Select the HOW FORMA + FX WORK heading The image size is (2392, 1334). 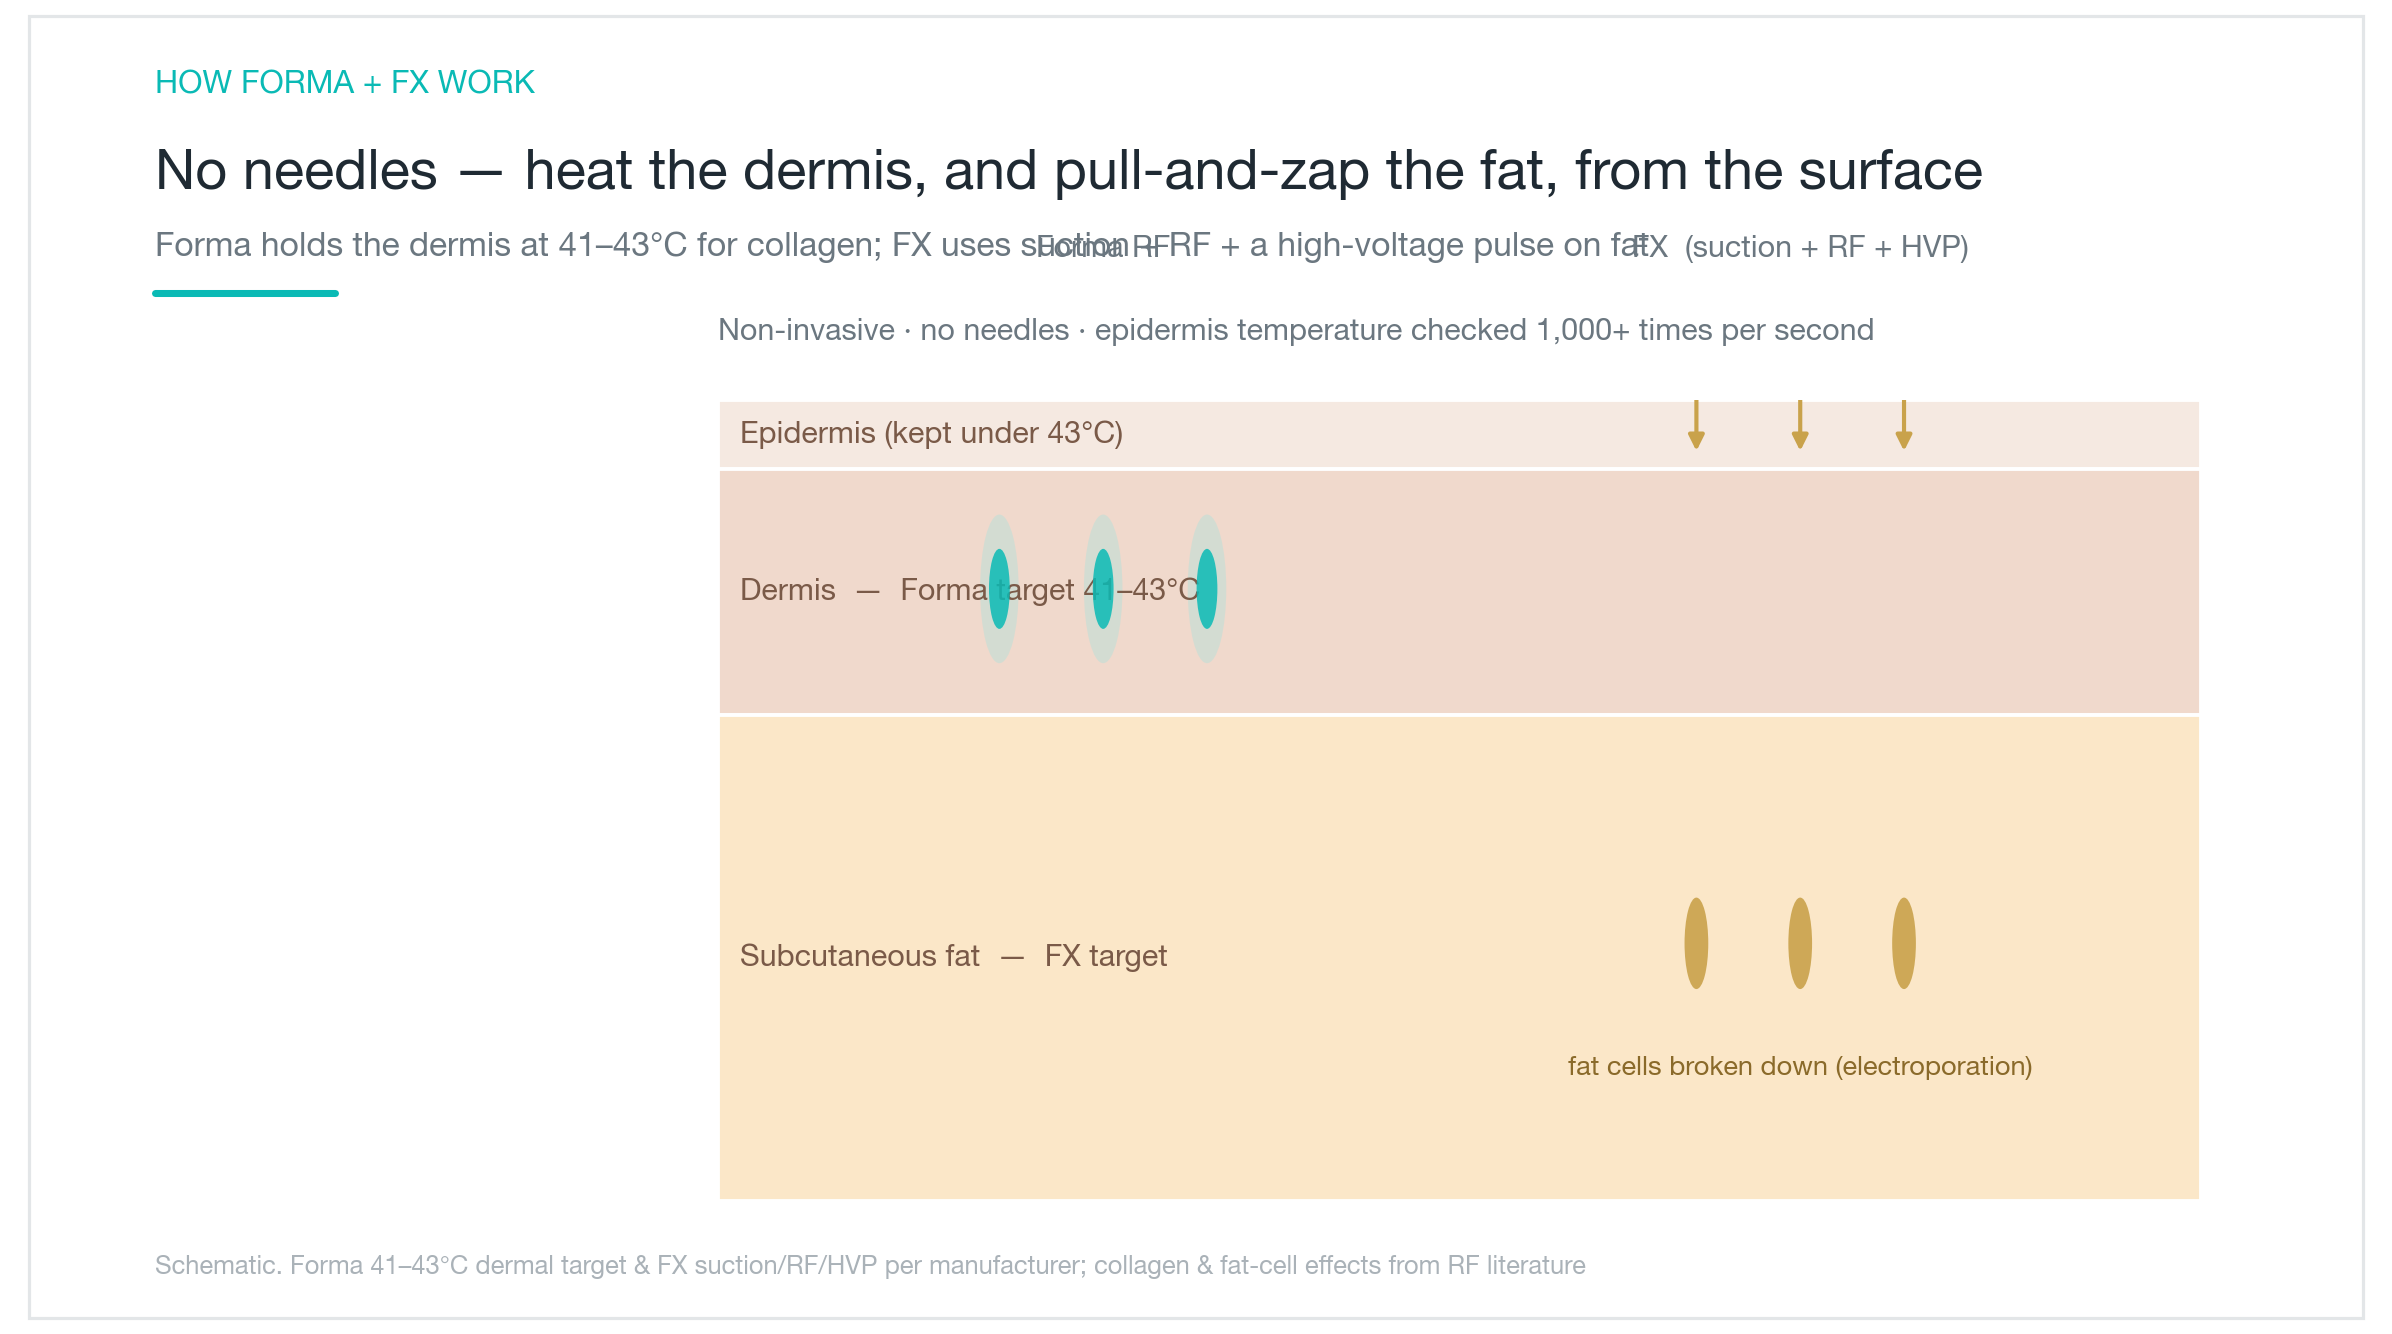[345, 82]
